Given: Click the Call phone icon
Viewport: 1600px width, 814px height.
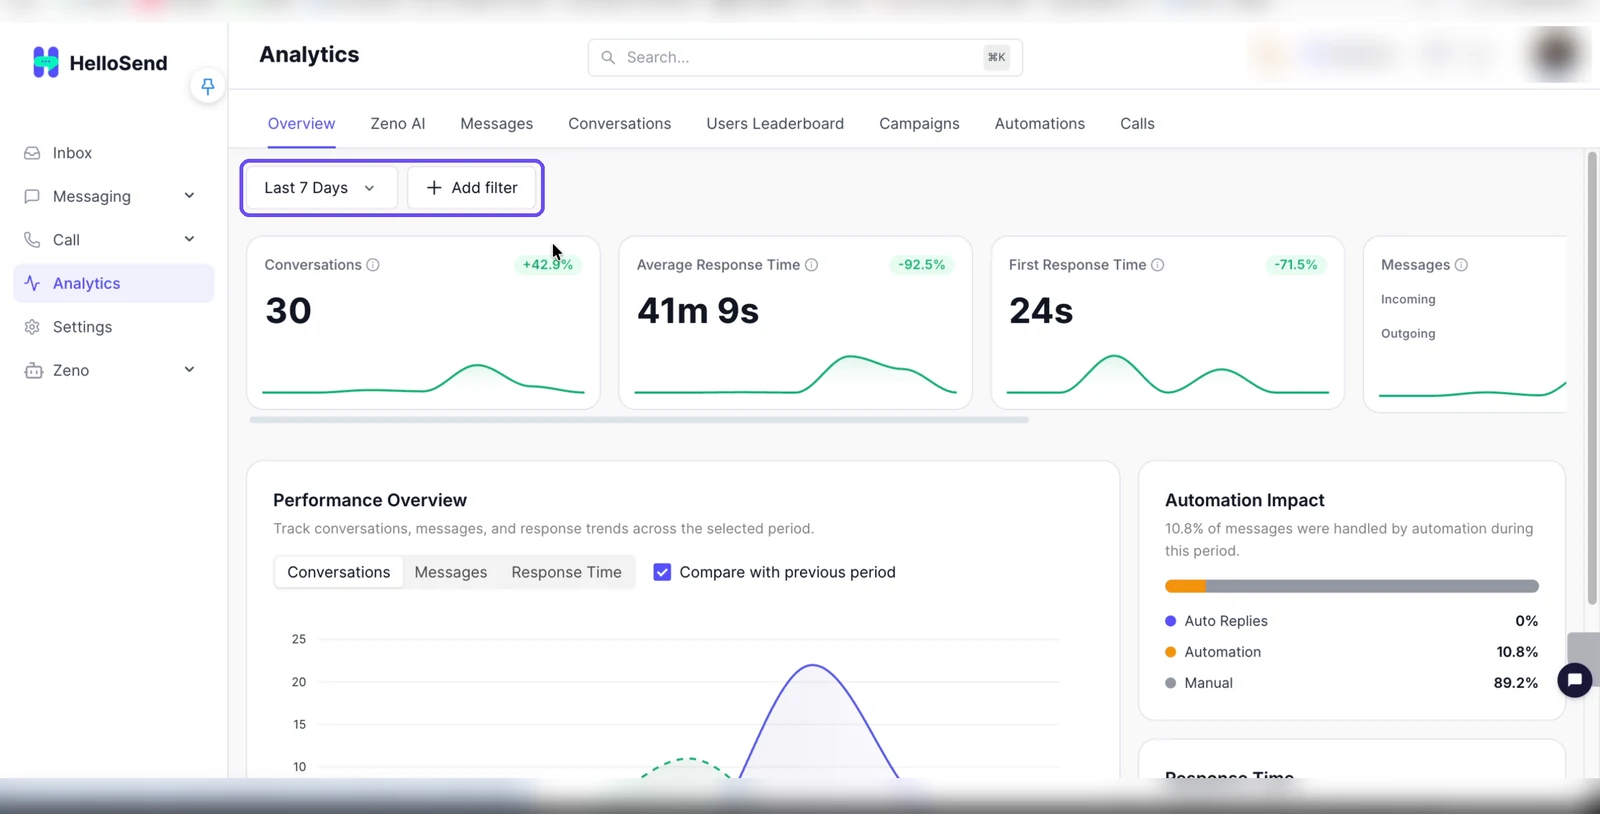Looking at the screenshot, I should pos(32,240).
